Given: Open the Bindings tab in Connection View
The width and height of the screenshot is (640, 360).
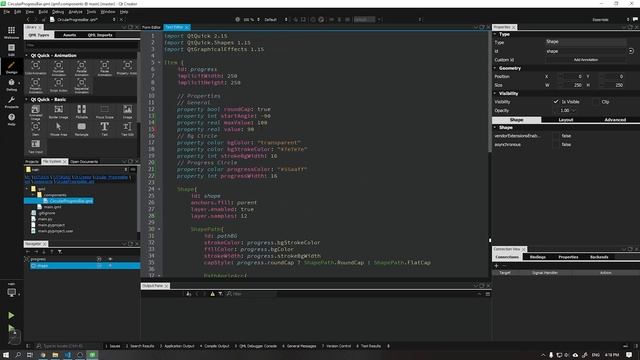Looking at the screenshot, I should point(538,257).
